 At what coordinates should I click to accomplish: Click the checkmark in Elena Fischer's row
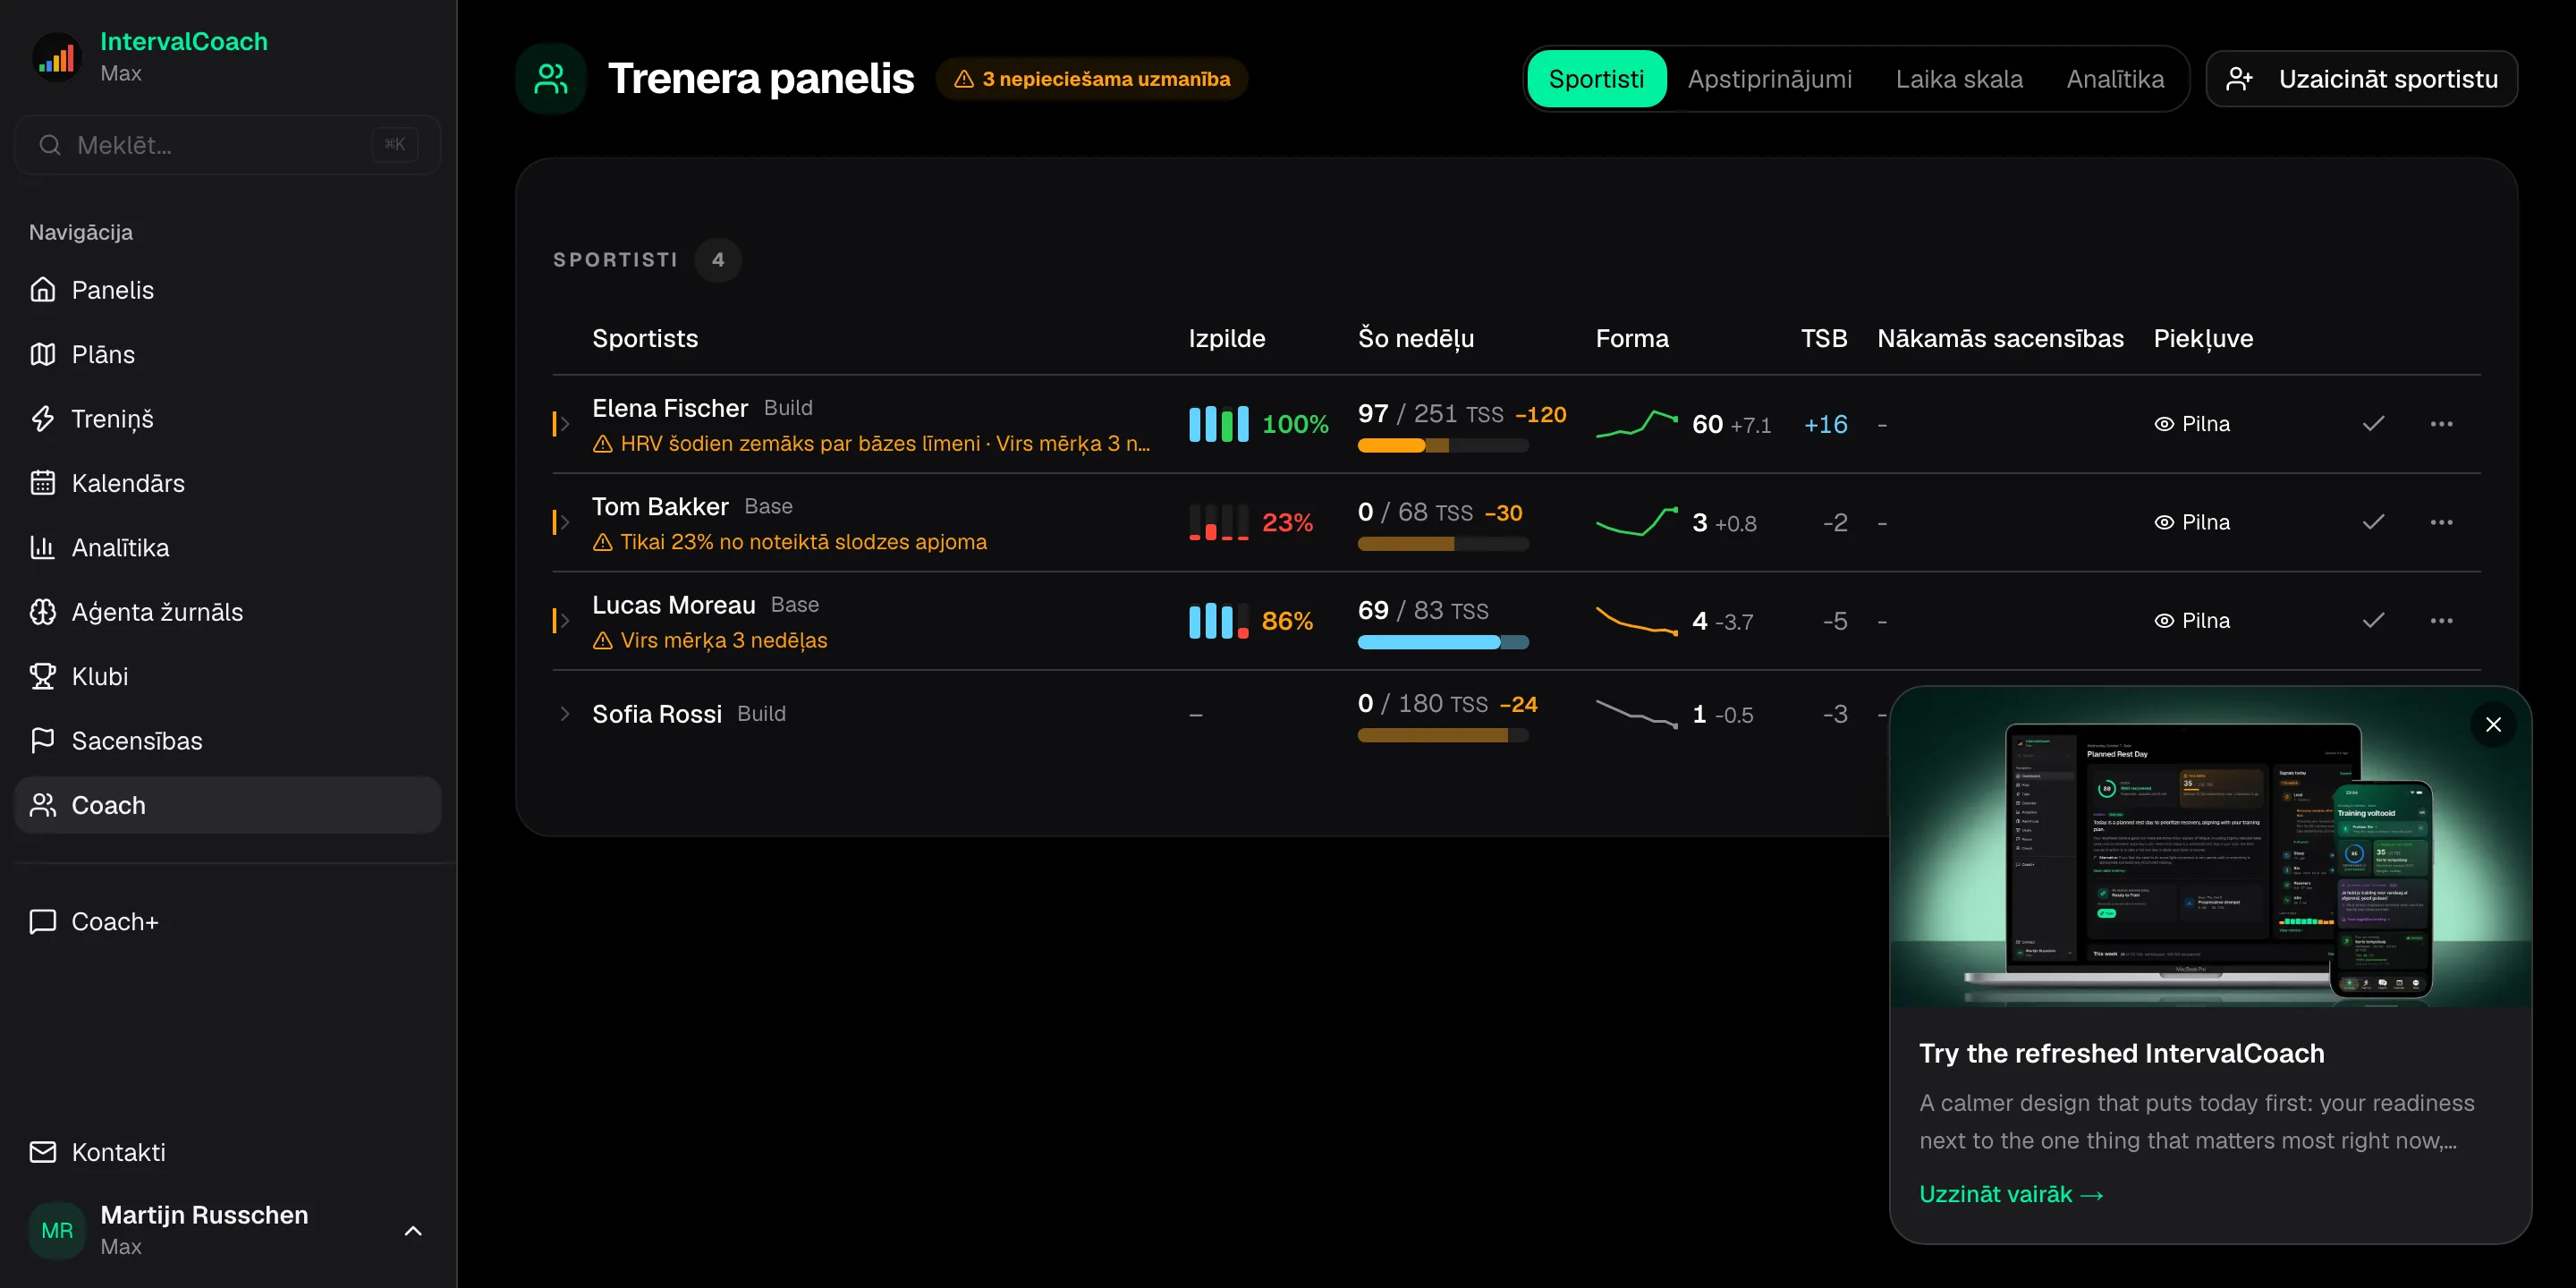pos(2373,424)
